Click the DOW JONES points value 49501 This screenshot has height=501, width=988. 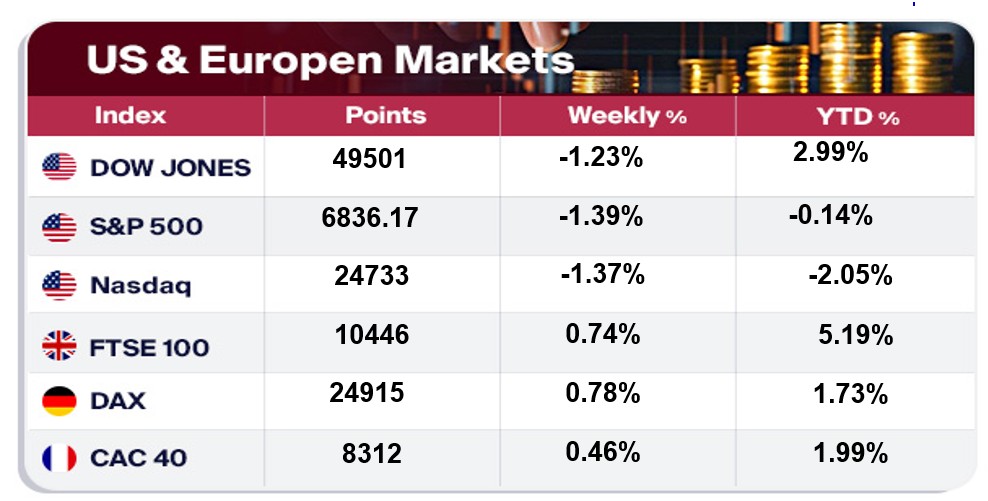(369, 157)
